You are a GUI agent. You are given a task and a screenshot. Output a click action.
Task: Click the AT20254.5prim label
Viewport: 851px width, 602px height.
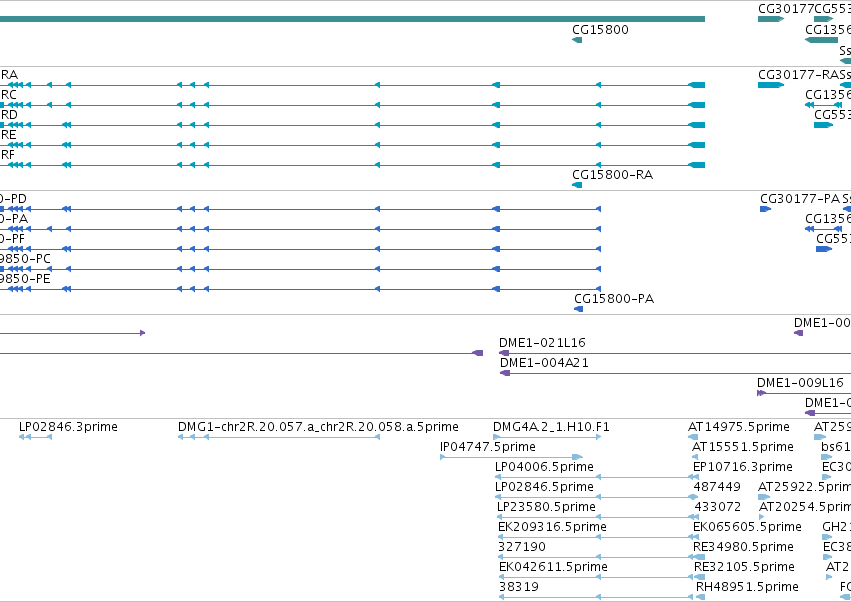point(805,507)
